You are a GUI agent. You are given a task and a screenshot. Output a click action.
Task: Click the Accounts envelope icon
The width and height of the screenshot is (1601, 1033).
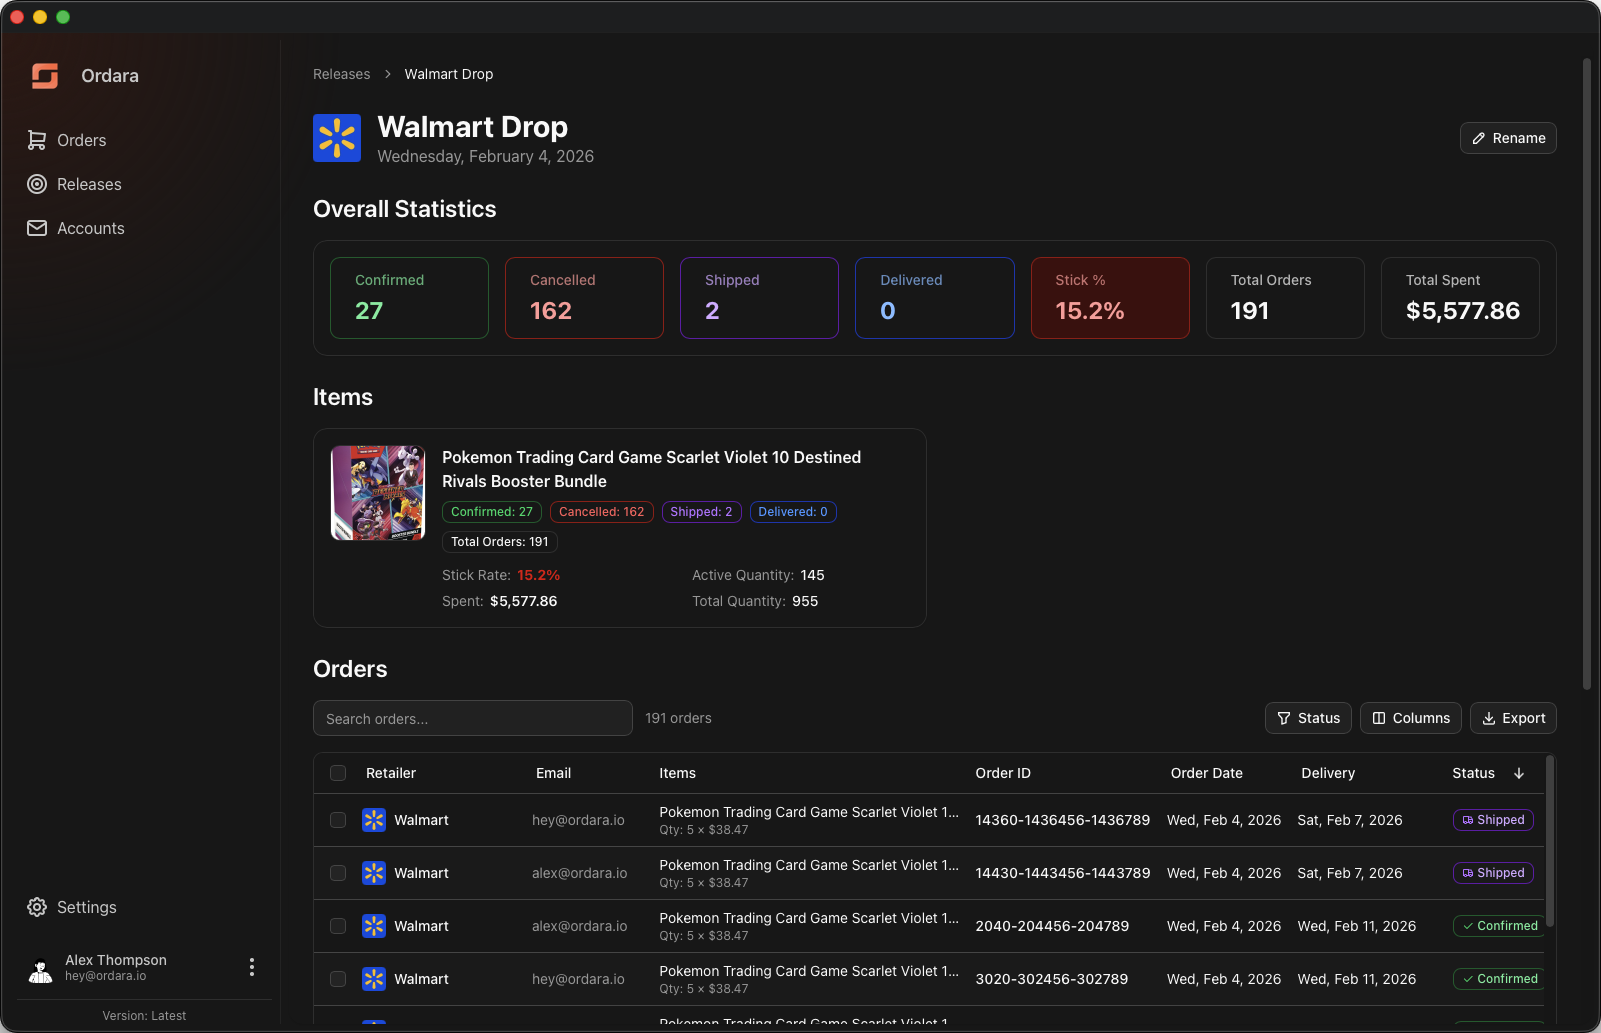[37, 228]
